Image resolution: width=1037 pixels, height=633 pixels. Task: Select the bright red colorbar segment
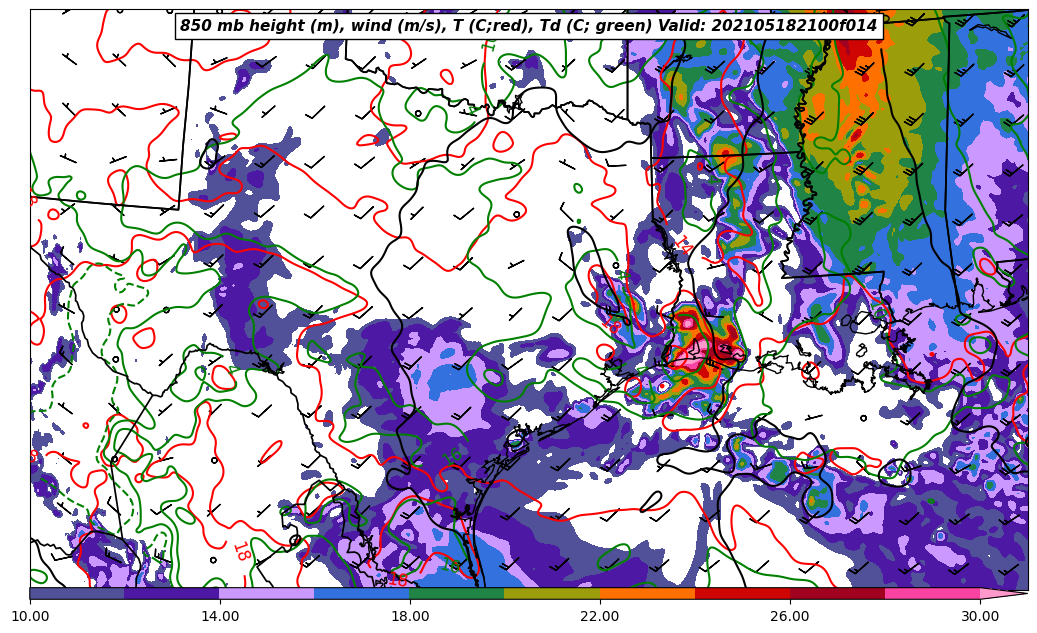(x=741, y=594)
